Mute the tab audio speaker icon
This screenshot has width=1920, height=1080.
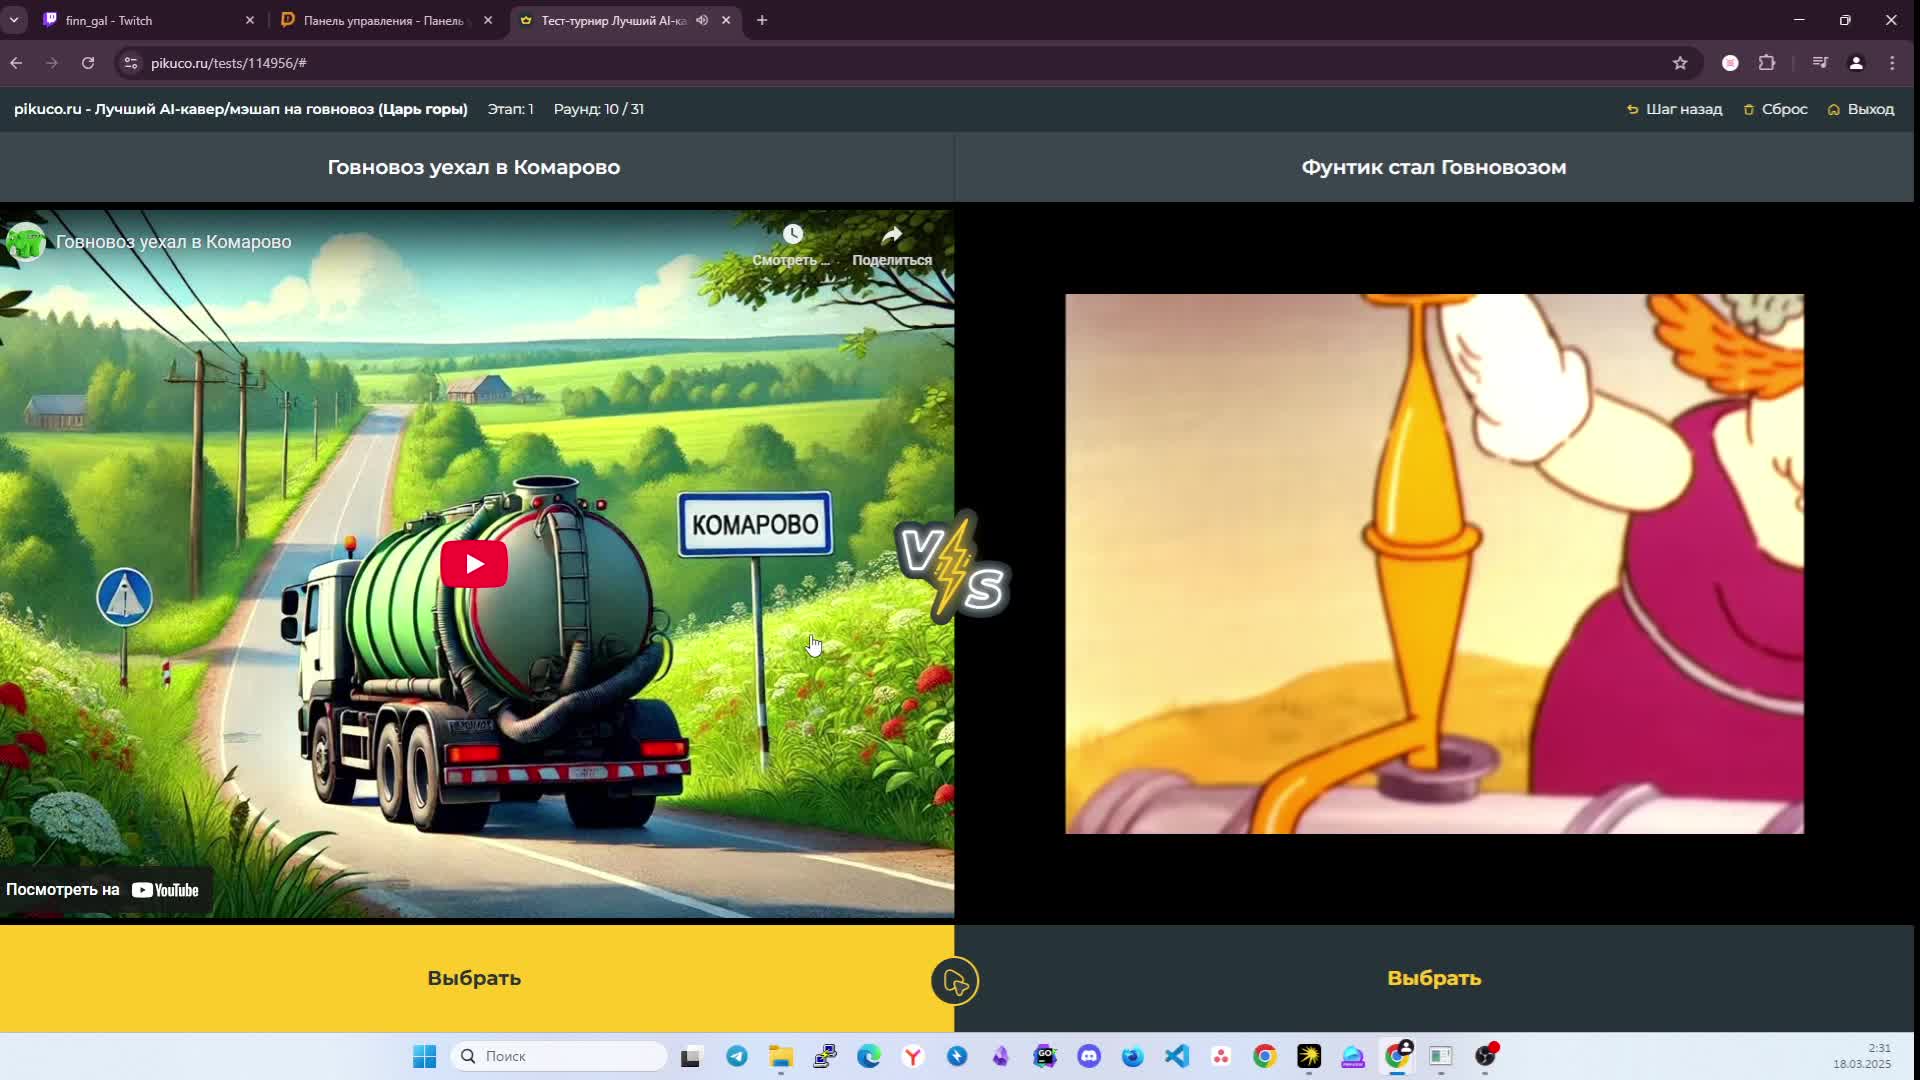pyautogui.click(x=702, y=20)
